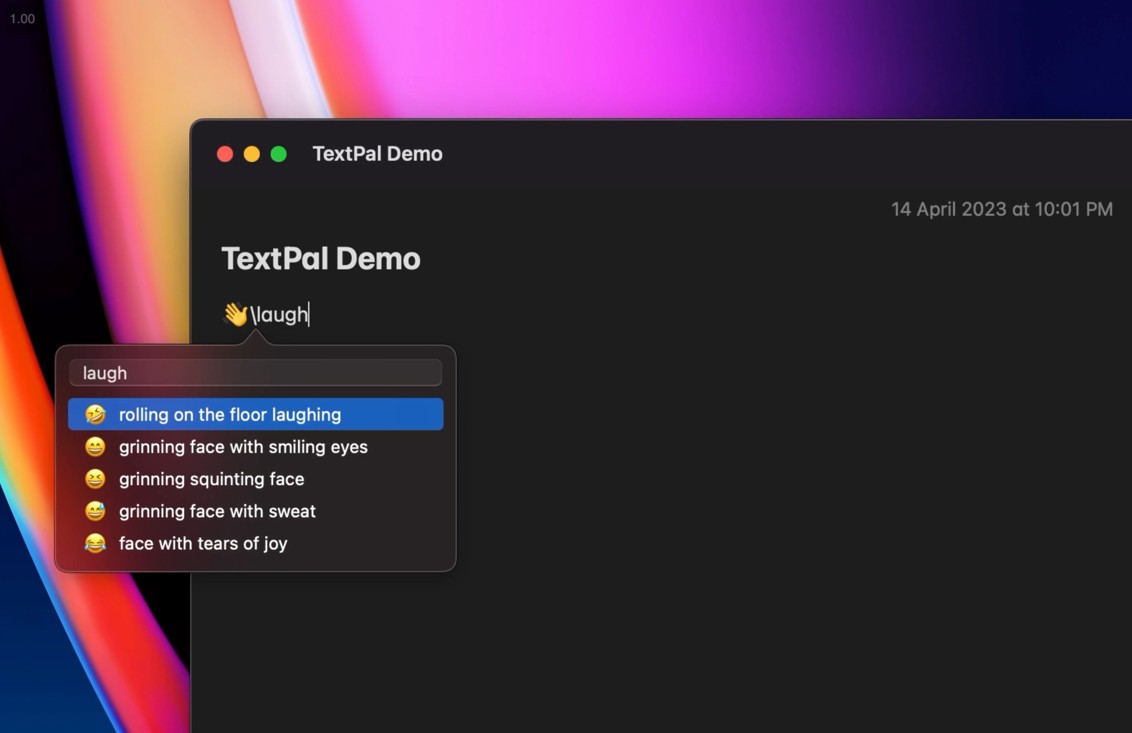Click the 14 April 2023 timestamp

(1002, 209)
